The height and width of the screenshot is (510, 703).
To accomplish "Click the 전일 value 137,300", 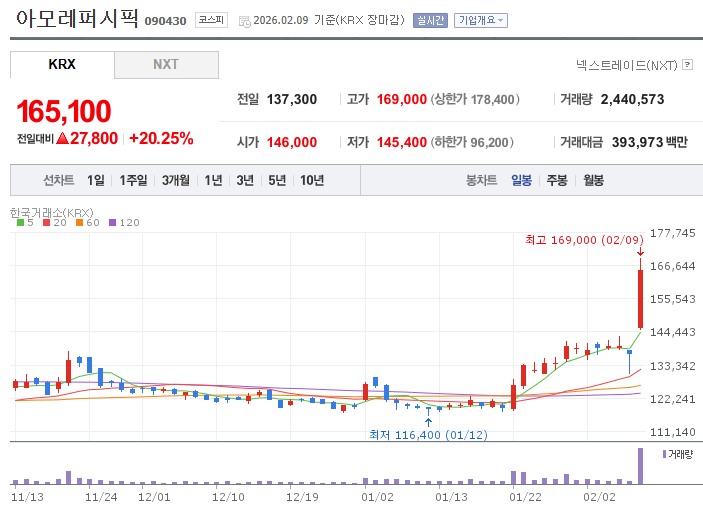I will click(292, 99).
